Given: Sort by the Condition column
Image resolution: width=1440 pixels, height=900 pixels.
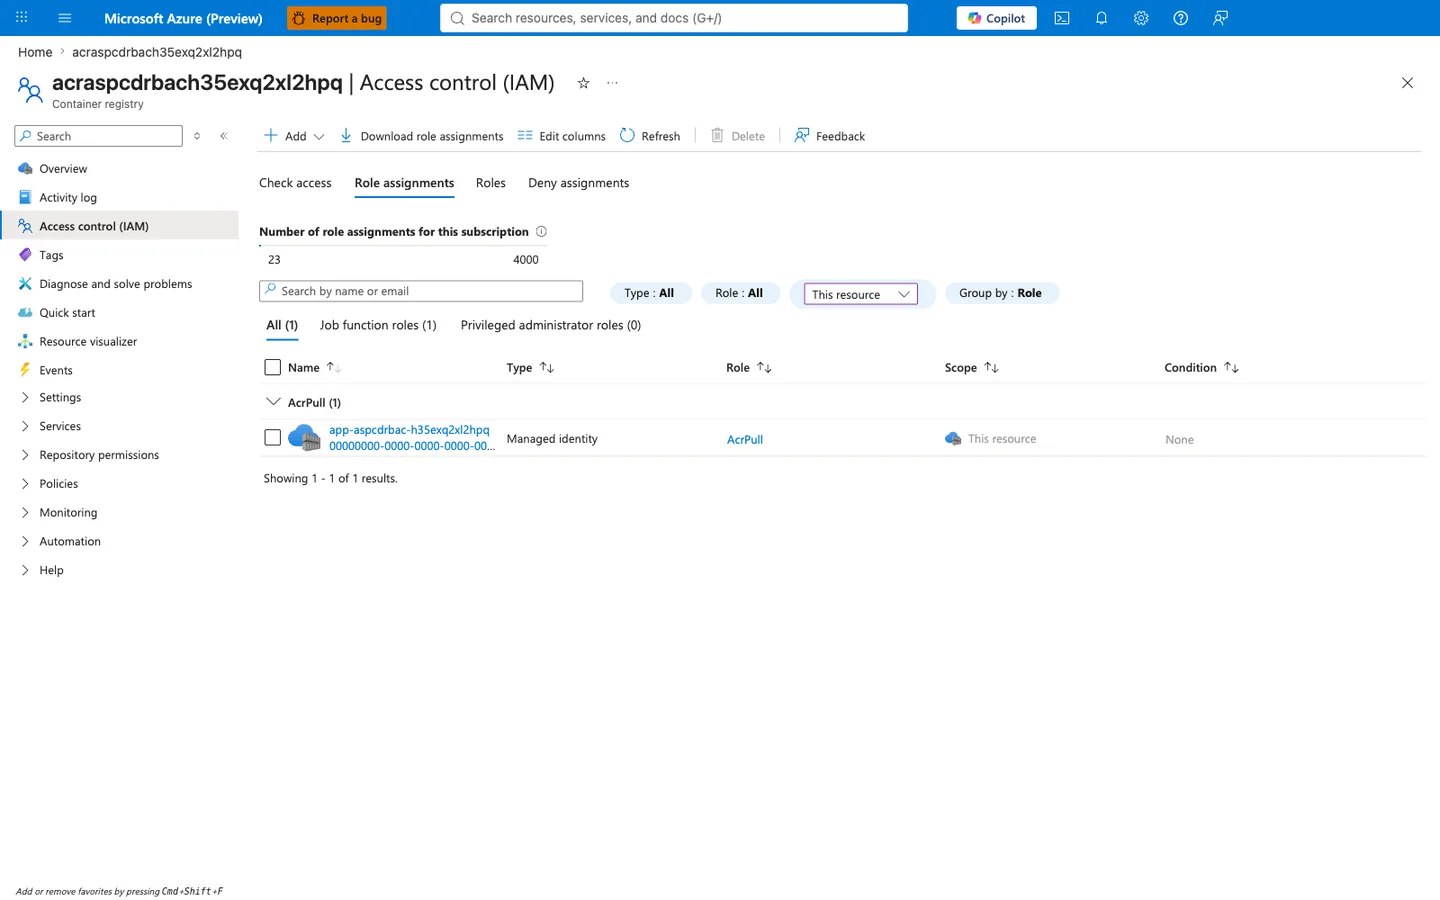Looking at the screenshot, I should tap(1201, 368).
